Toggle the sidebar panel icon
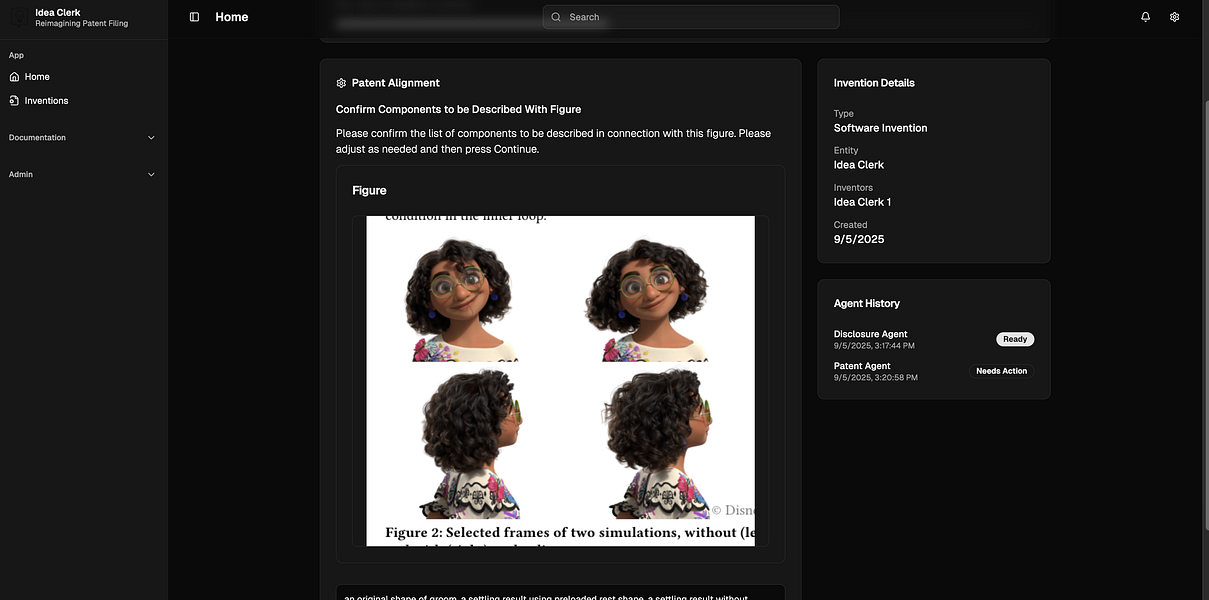 tap(194, 17)
